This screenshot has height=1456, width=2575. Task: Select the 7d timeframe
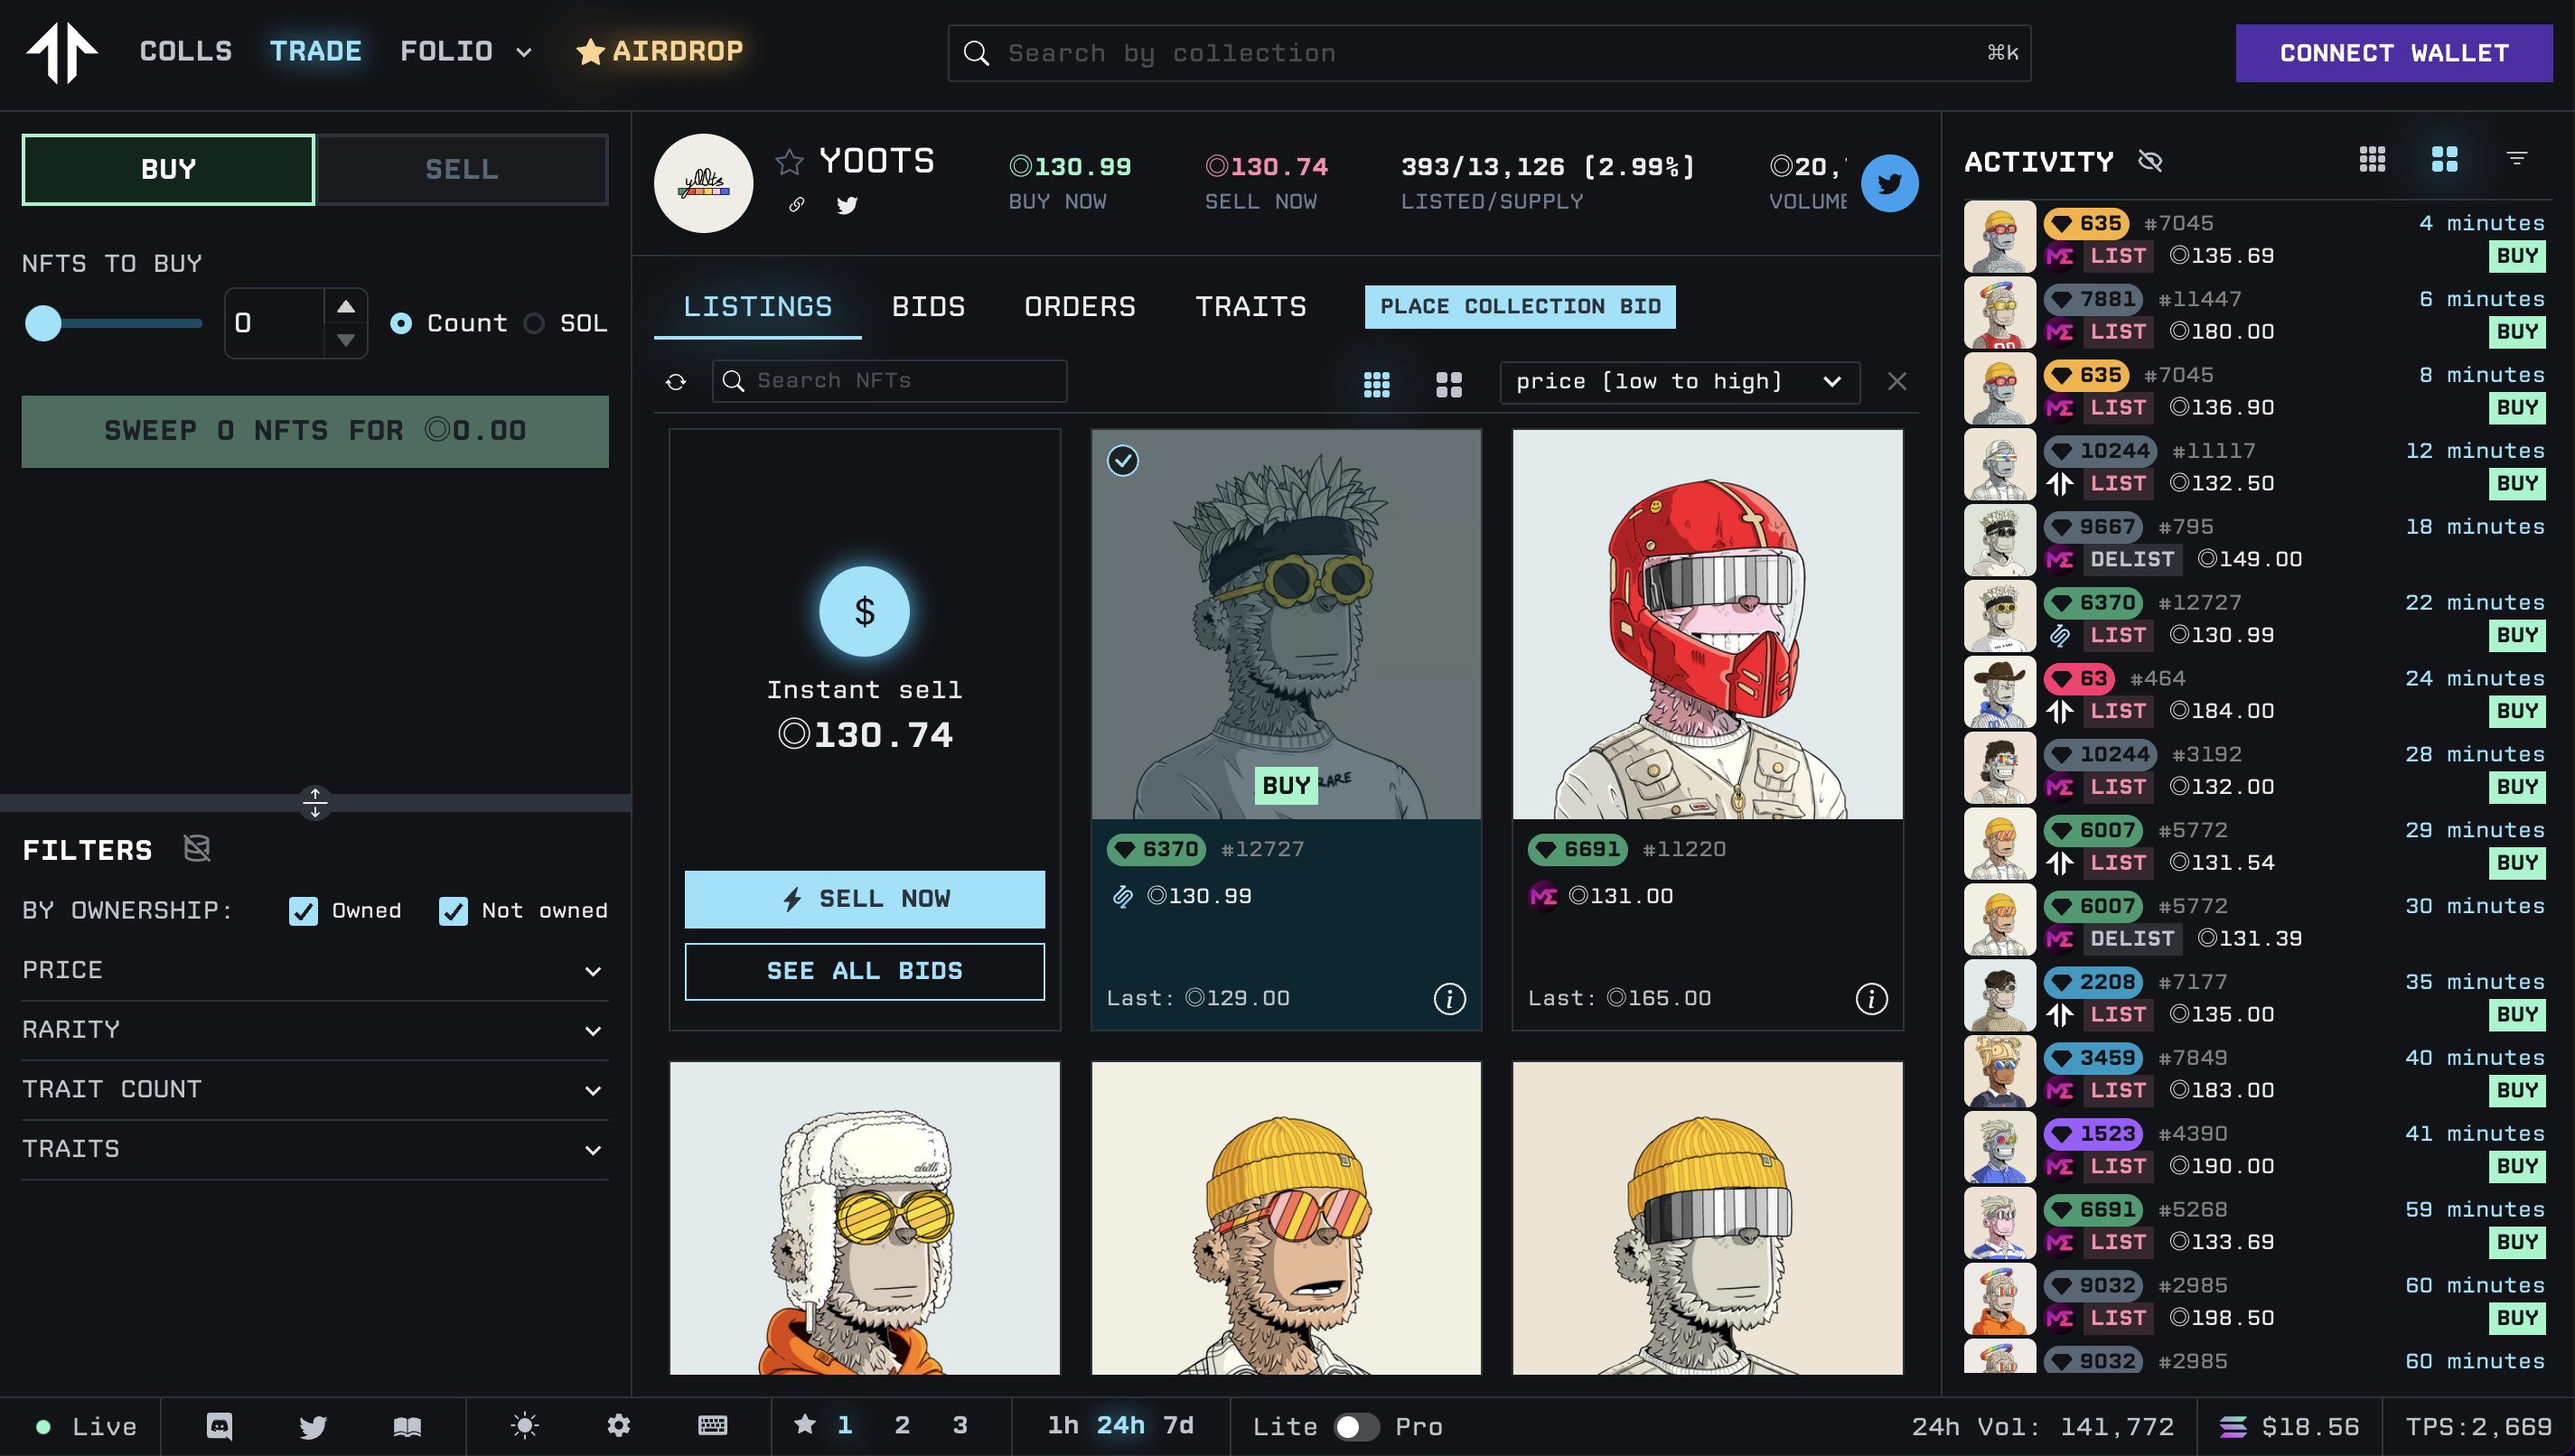(x=1179, y=1425)
